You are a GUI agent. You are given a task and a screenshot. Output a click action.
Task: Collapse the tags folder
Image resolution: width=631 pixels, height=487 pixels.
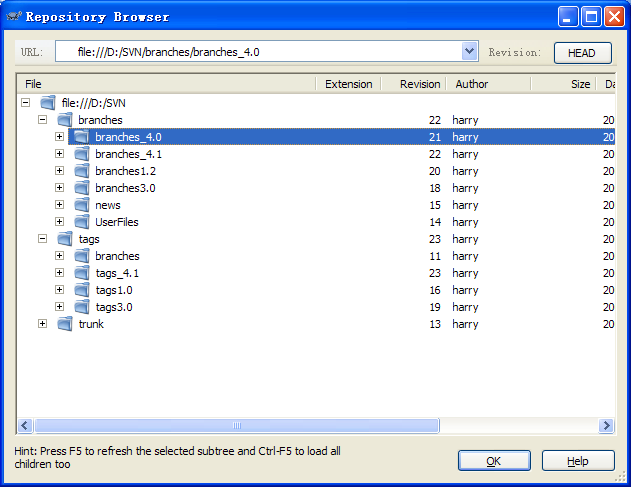(x=42, y=239)
